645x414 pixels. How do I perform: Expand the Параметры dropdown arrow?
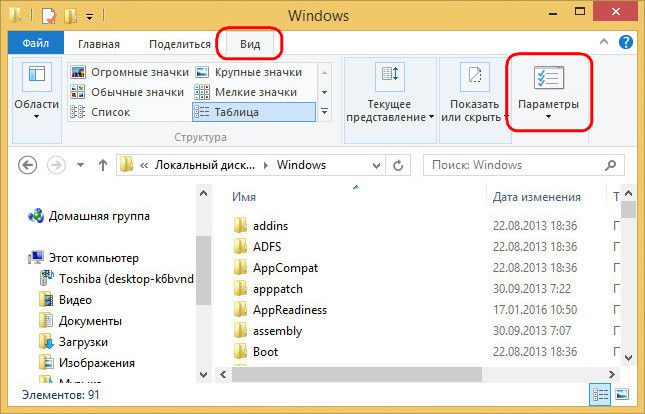pyautogui.click(x=548, y=118)
